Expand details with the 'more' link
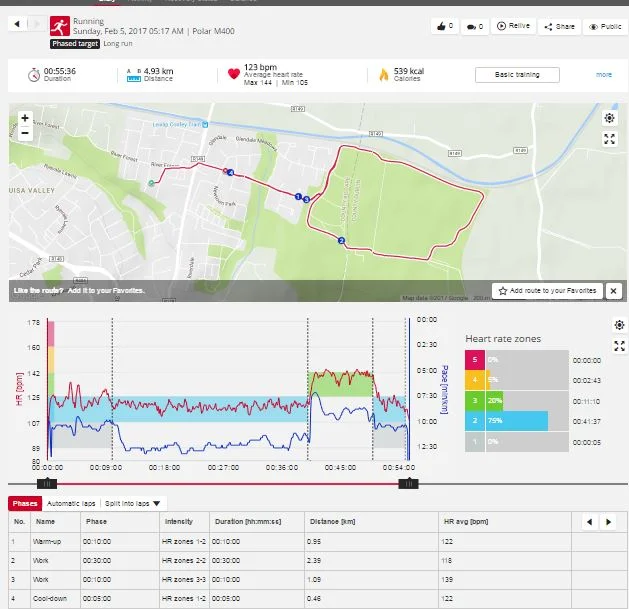 point(604,75)
